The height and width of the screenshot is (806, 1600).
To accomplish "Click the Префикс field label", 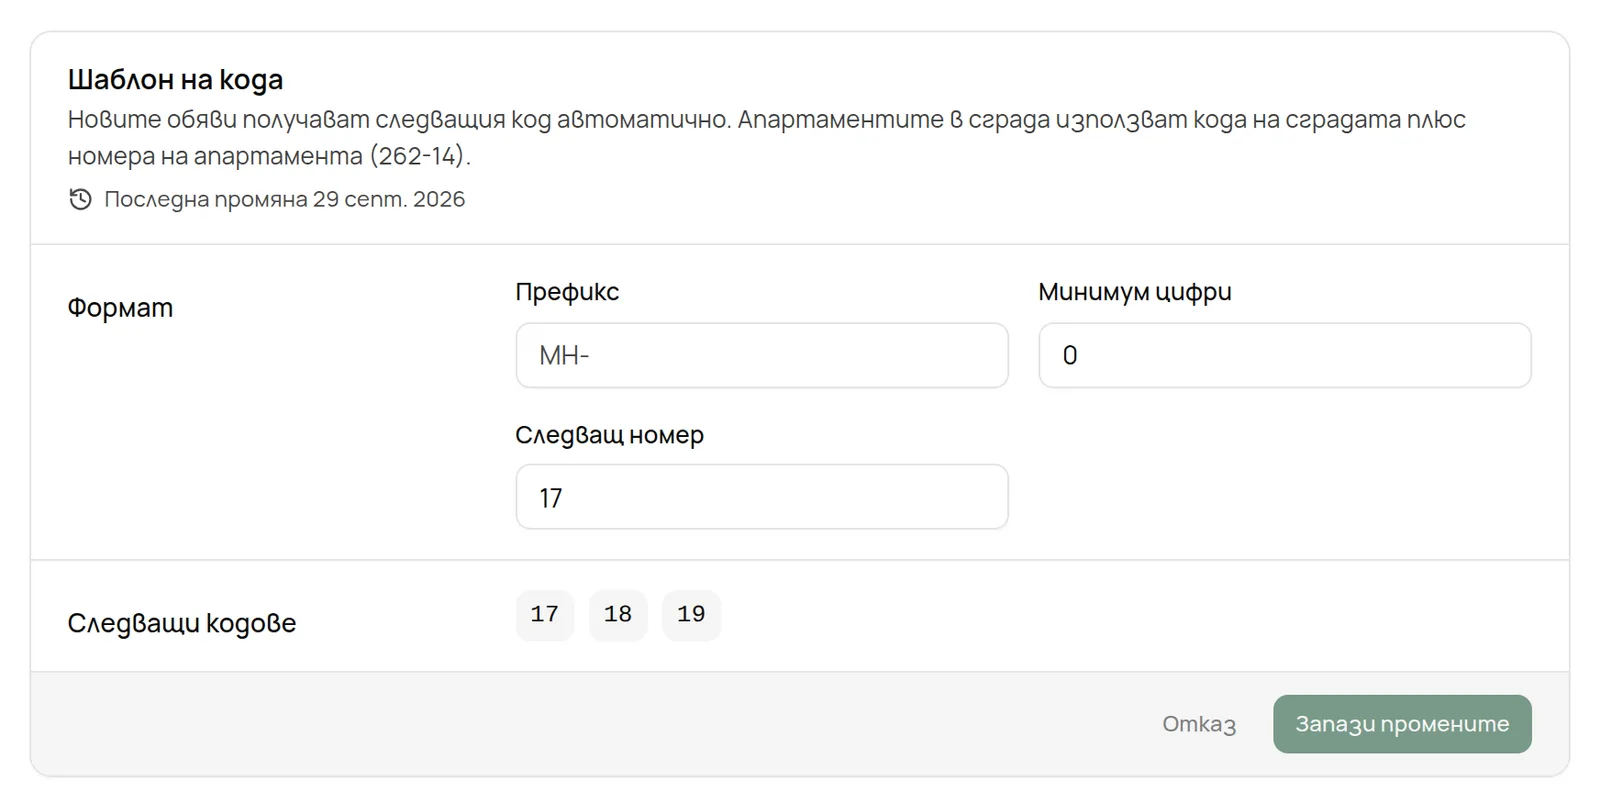I will click(x=567, y=292).
